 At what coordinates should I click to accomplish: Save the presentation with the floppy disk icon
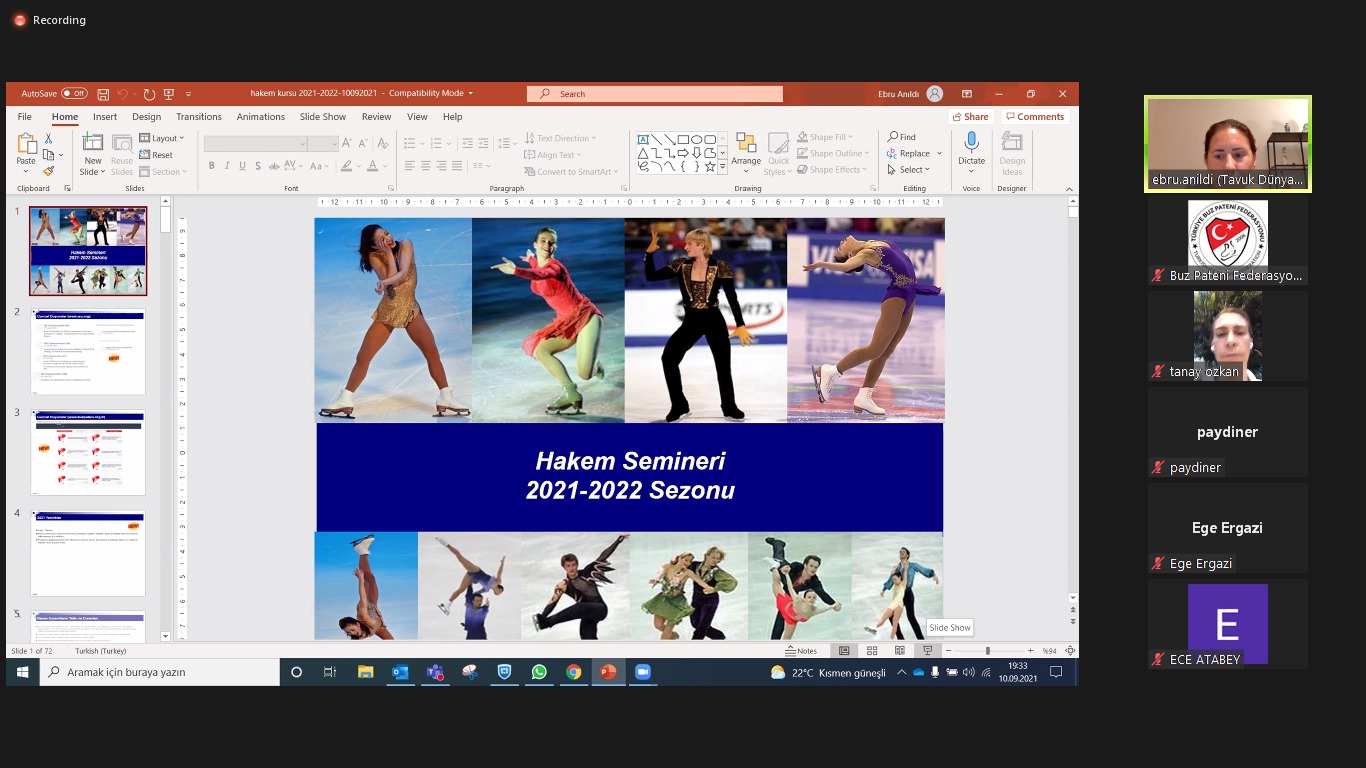pyautogui.click(x=103, y=94)
